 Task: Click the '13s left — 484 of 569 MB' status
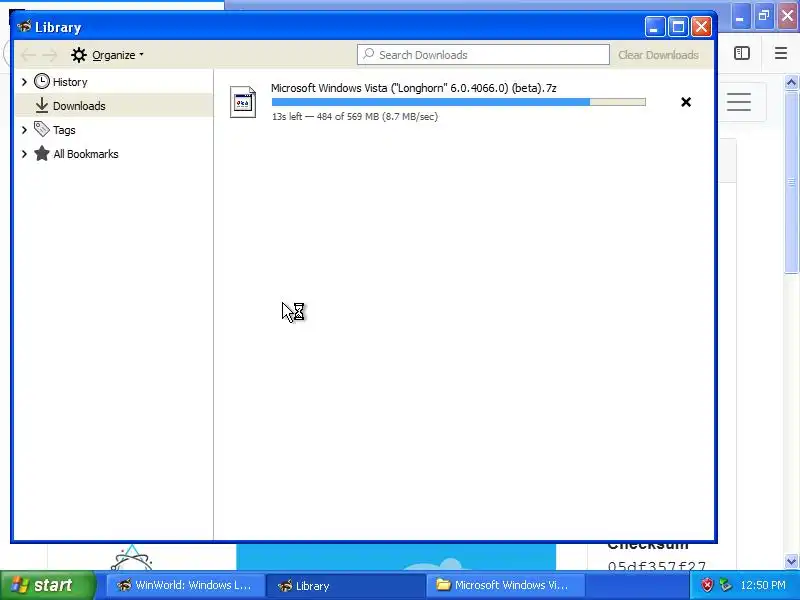pyautogui.click(x=355, y=116)
